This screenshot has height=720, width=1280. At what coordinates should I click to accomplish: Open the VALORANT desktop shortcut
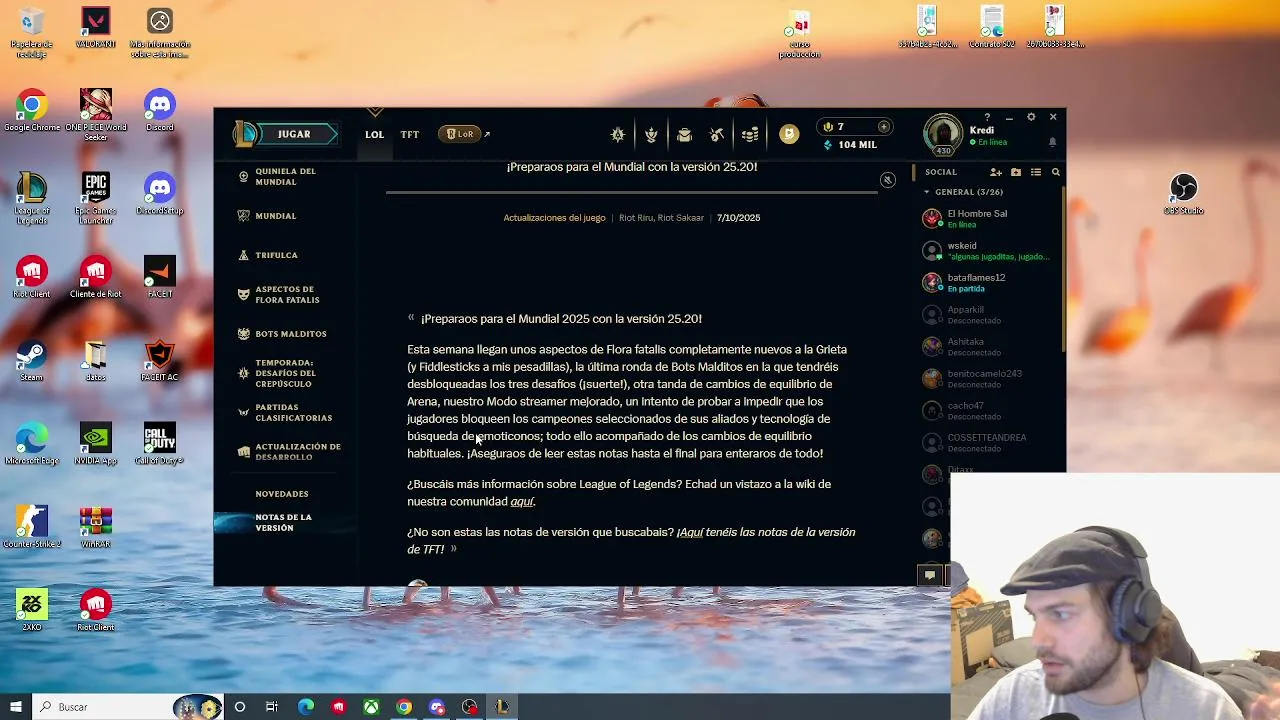click(96, 28)
